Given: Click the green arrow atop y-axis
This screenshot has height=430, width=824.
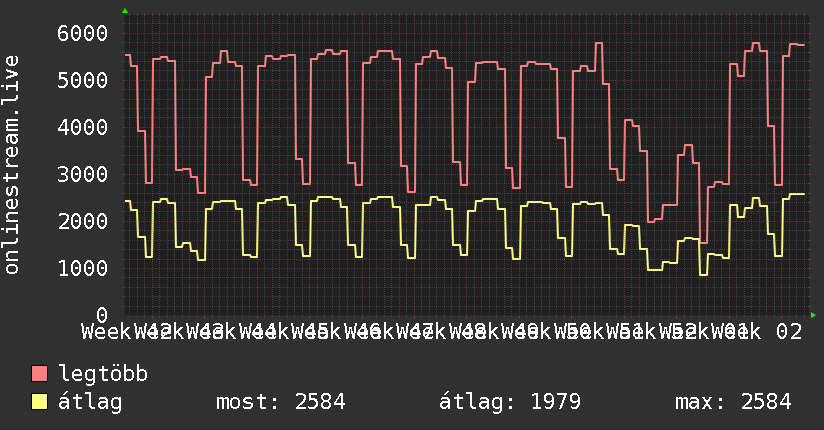Looking at the screenshot, I should (x=125, y=11).
